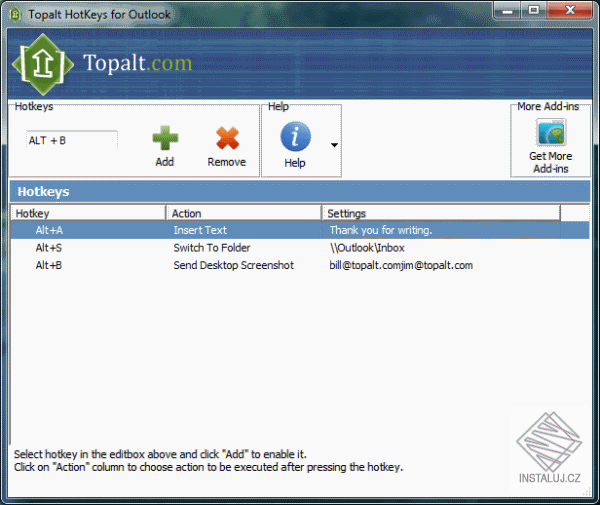Maximize the Topalt HotKeys window

(534, 10)
